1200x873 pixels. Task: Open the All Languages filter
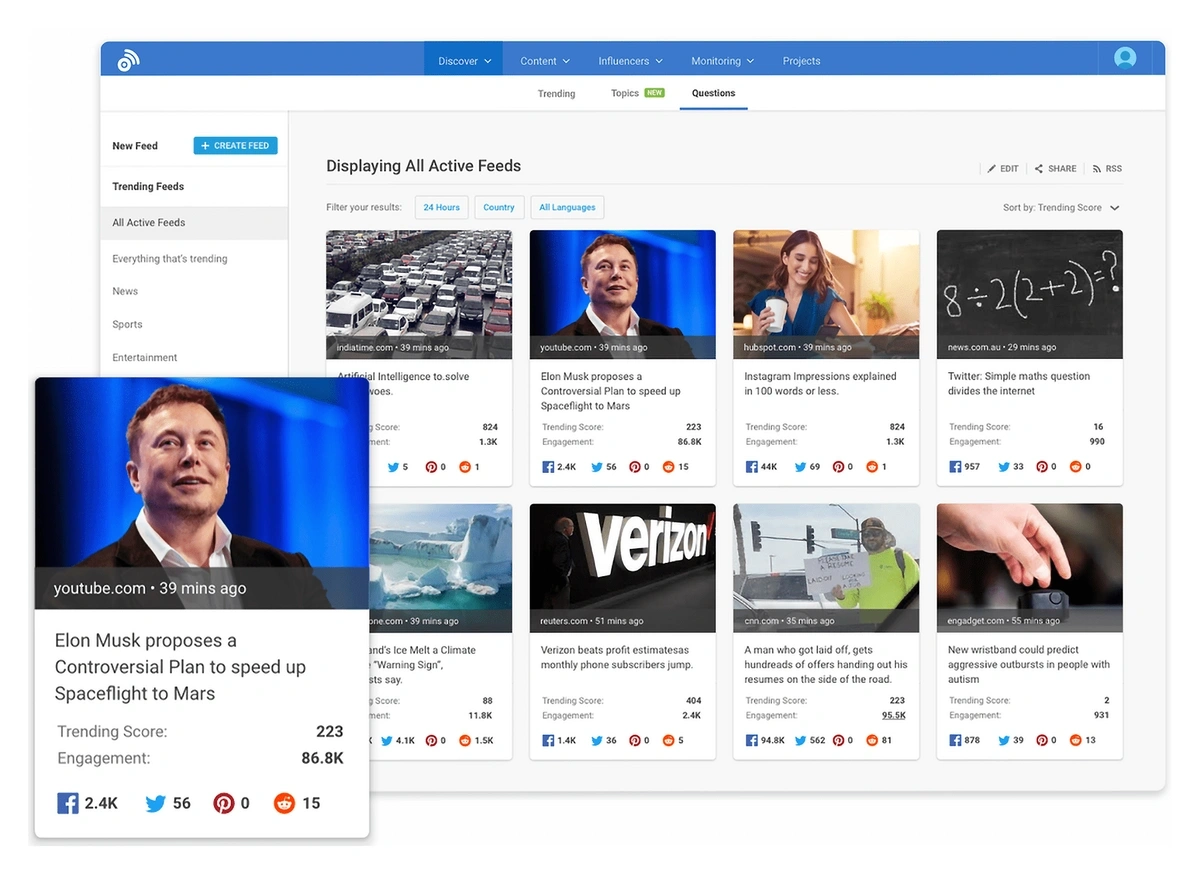567,208
